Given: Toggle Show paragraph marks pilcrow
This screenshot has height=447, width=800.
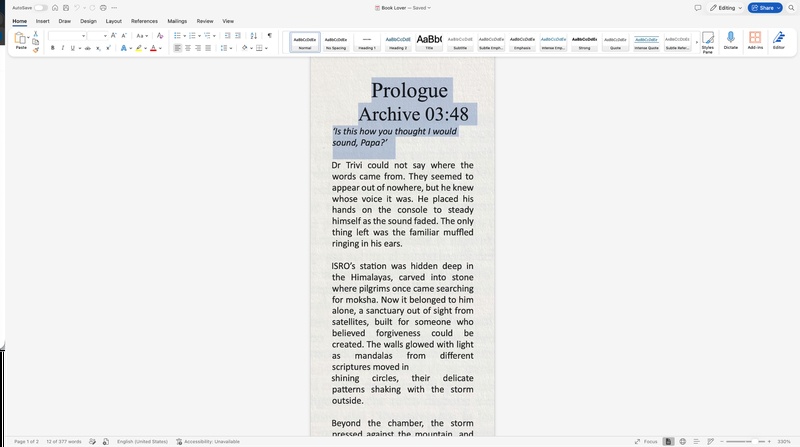Looking at the screenshot, I should click(x=269, y=36).
